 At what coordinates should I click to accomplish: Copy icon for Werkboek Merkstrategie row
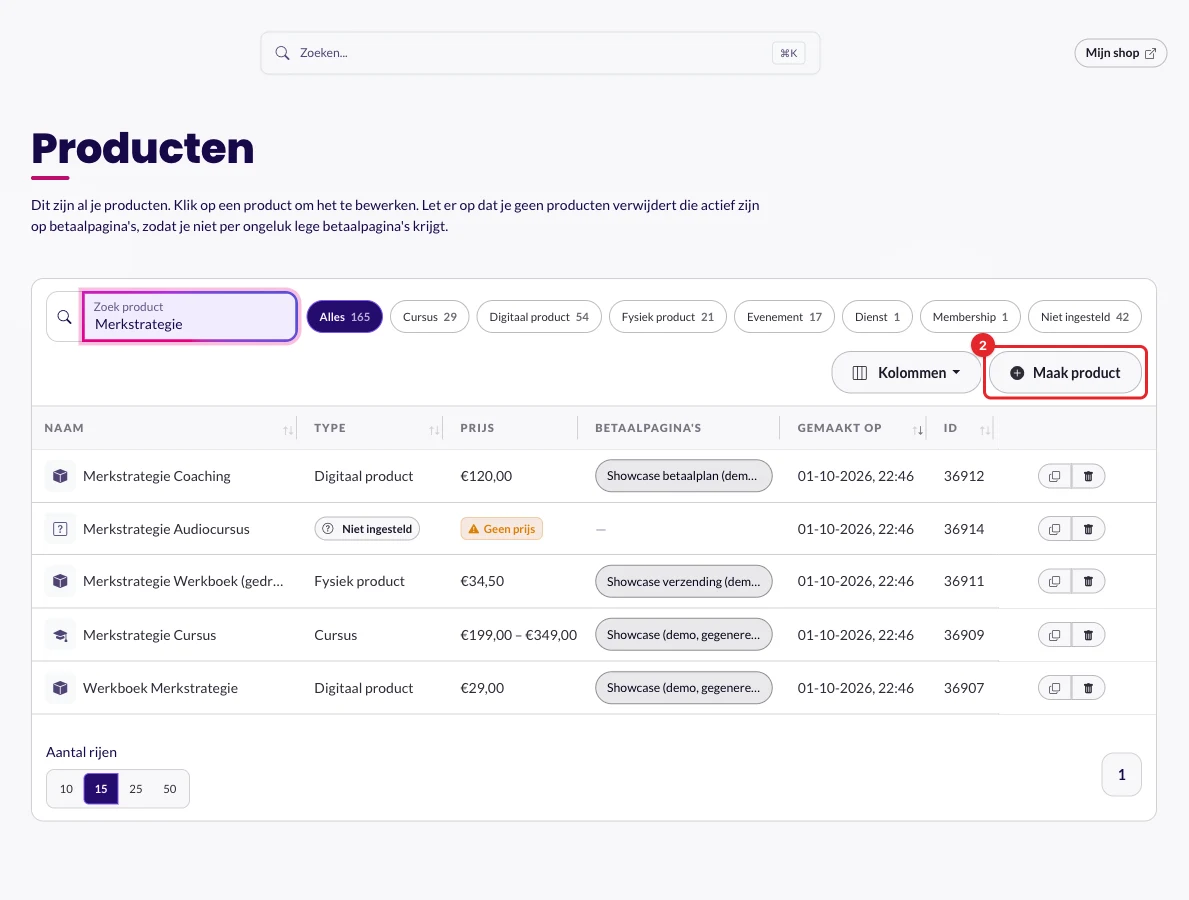point(1054,688)
